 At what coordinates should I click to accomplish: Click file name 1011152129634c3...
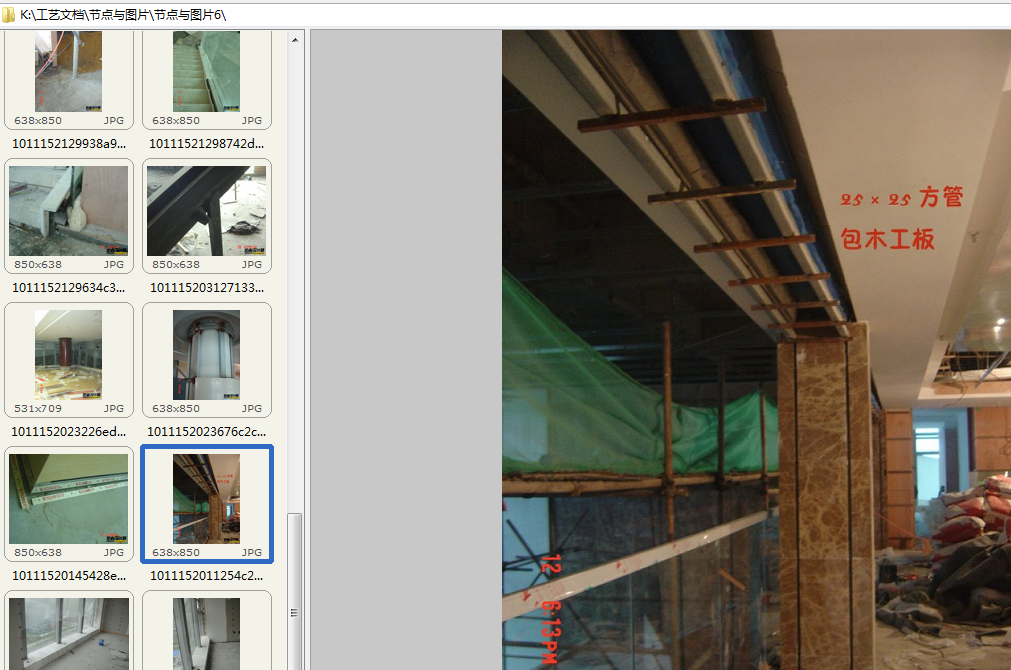[69, 288]
